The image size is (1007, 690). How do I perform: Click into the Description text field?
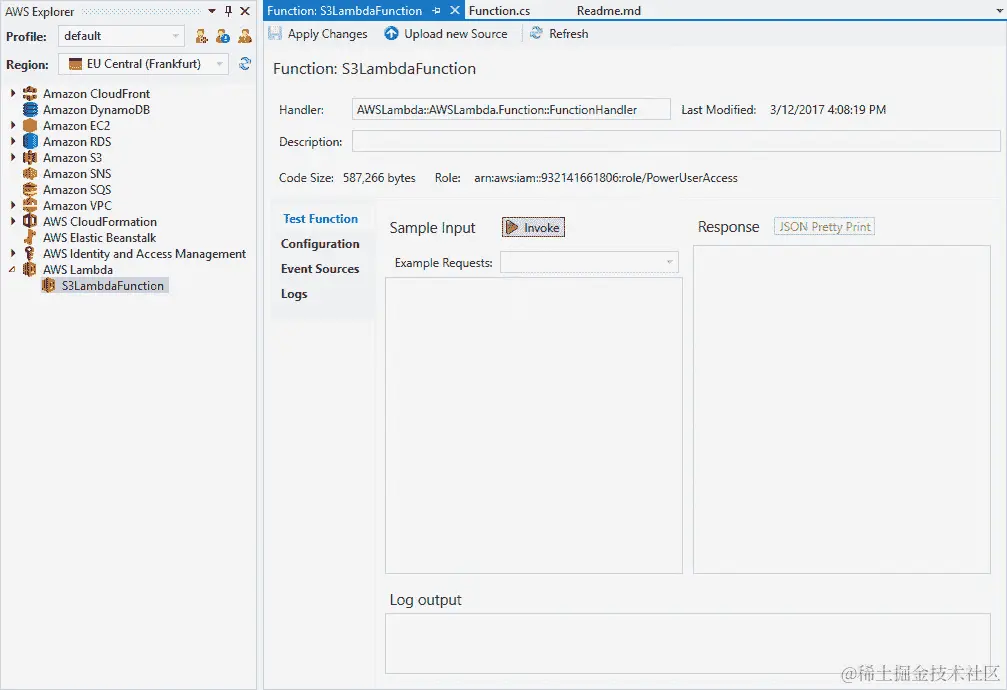click(x=676, y=141)
